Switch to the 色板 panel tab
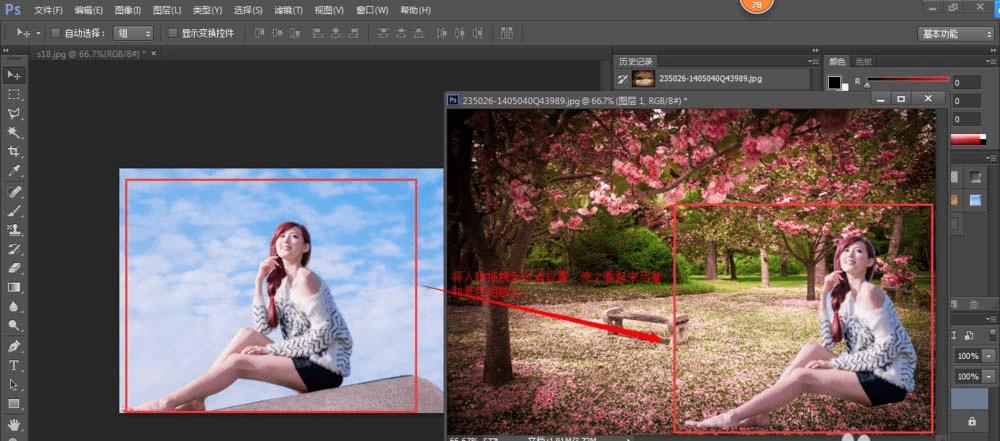The image size is (1000, 441). click(864, 61)
